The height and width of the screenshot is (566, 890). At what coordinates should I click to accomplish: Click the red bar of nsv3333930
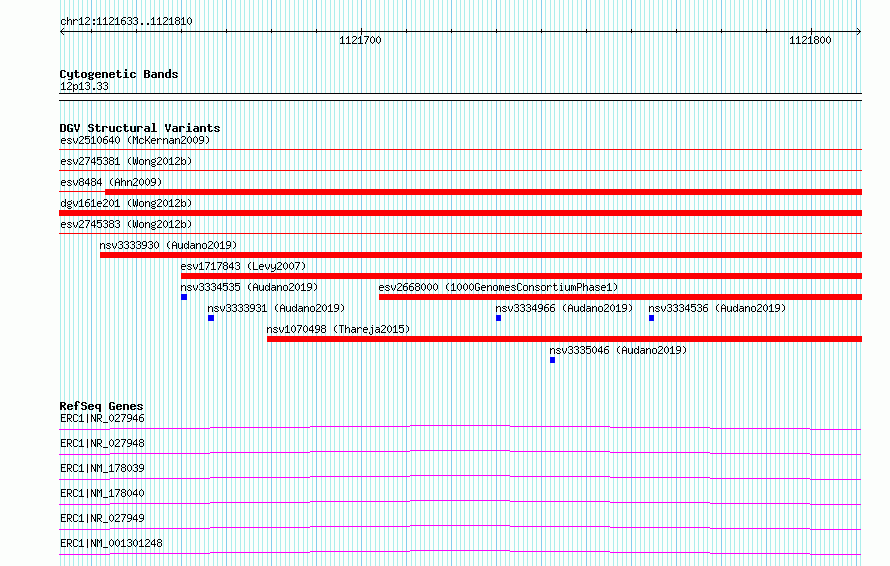(481, 255)
